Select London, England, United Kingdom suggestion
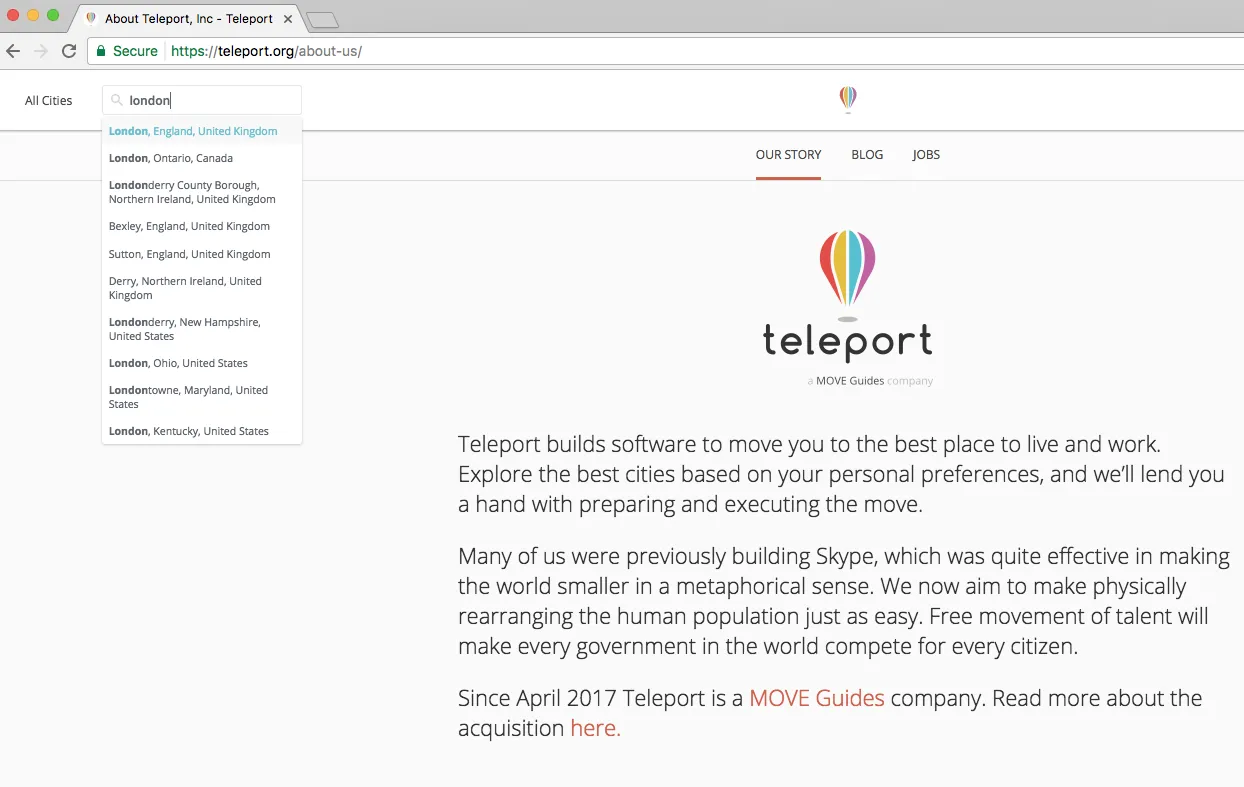 (x=202, y=131)
